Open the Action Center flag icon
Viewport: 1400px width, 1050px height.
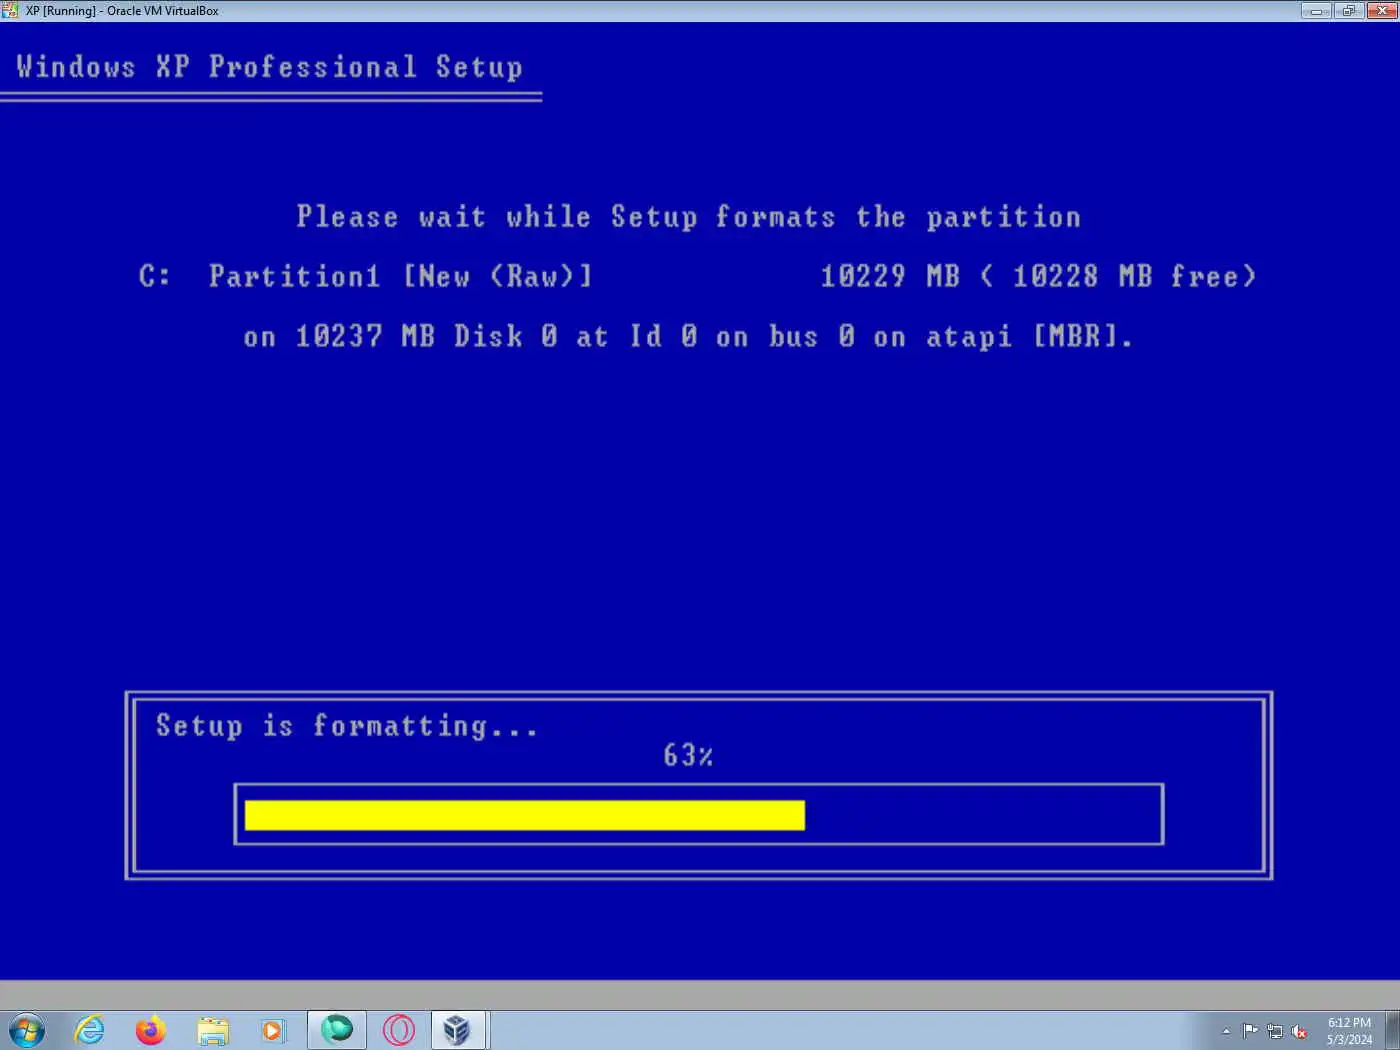click(x=1250, y=1031)
